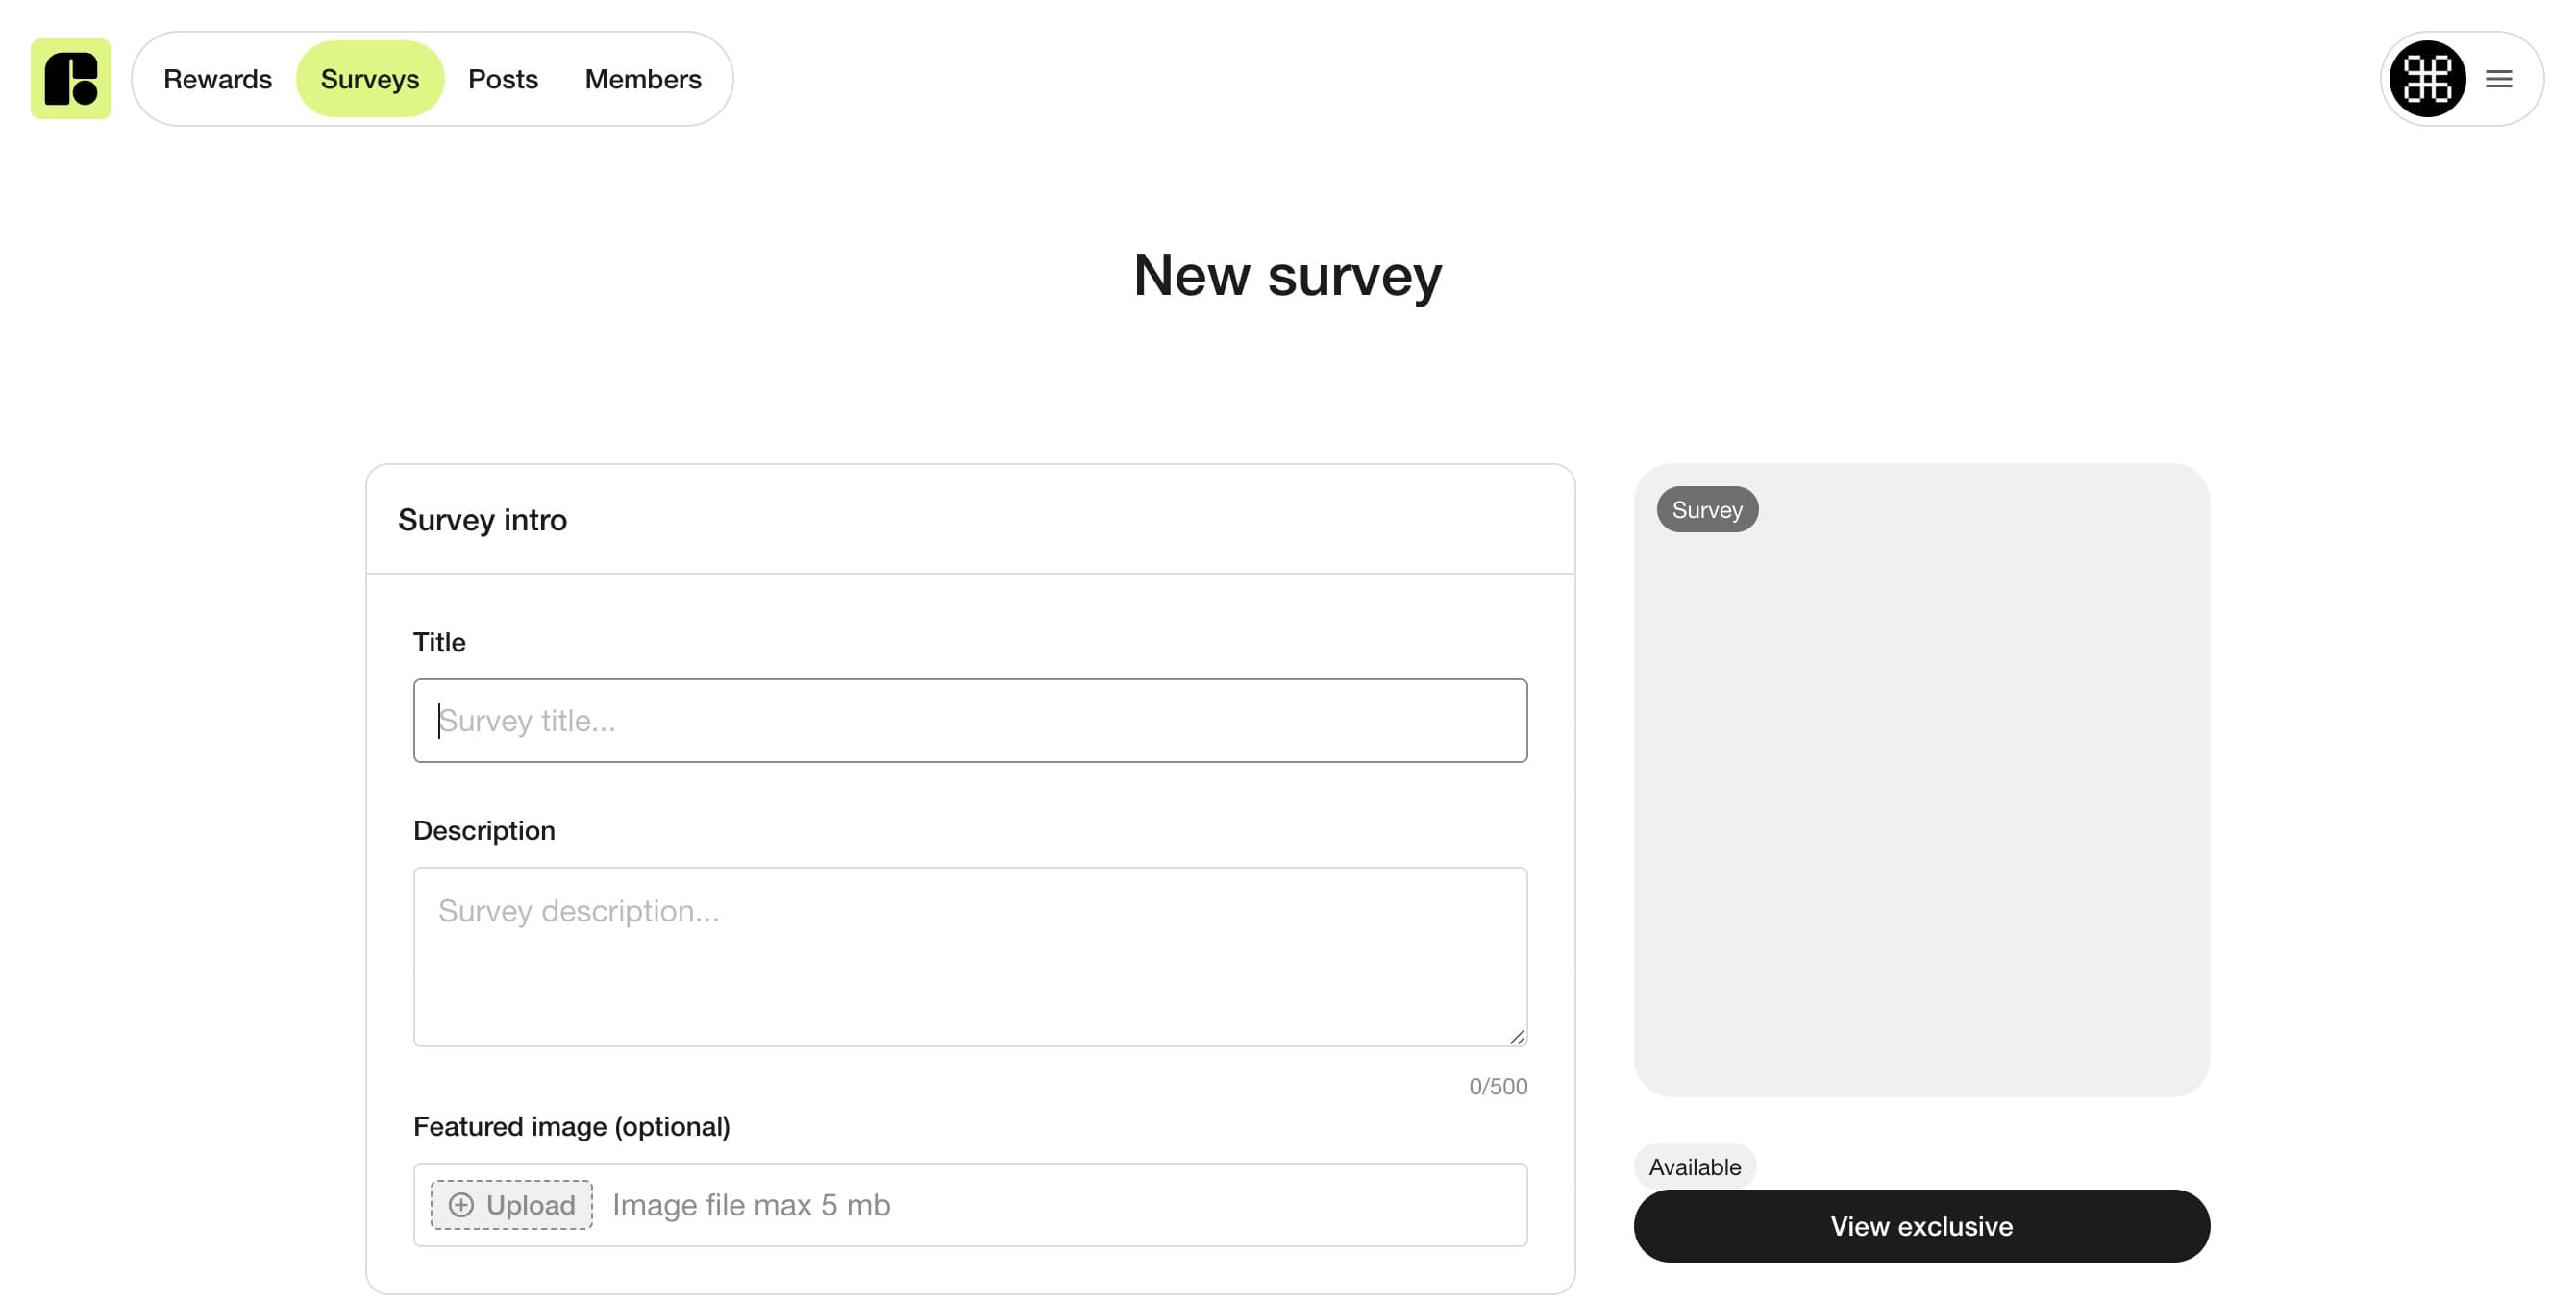Click the Image file max 5 mb field
This screenshot has width=2576, height=1301.
970,1204
